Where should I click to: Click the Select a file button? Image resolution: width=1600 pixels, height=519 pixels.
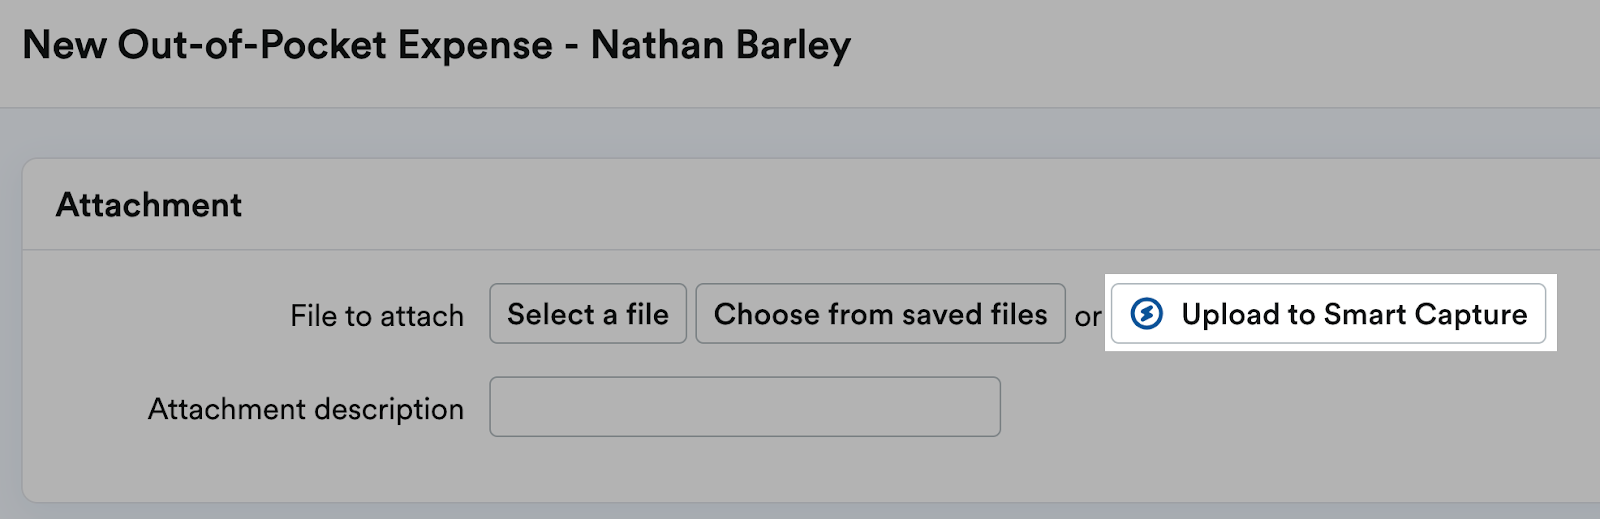[587, 314]
